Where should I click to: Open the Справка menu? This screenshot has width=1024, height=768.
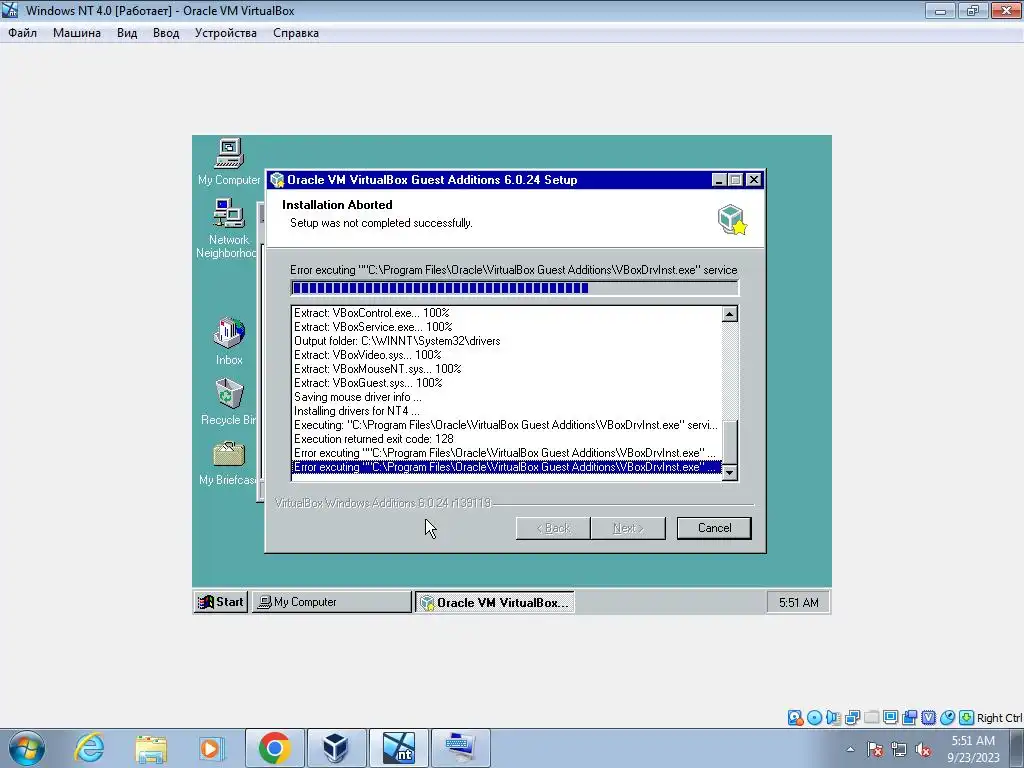pyautogui.click(x=296, y=33)
